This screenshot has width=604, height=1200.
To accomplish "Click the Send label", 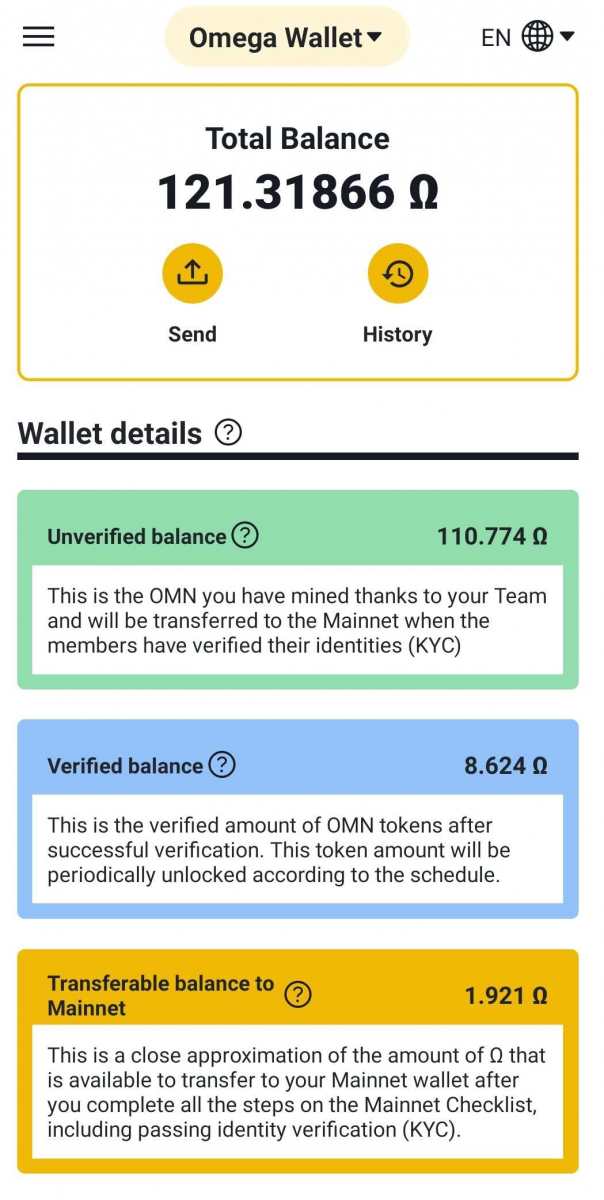I will [192, 334].
